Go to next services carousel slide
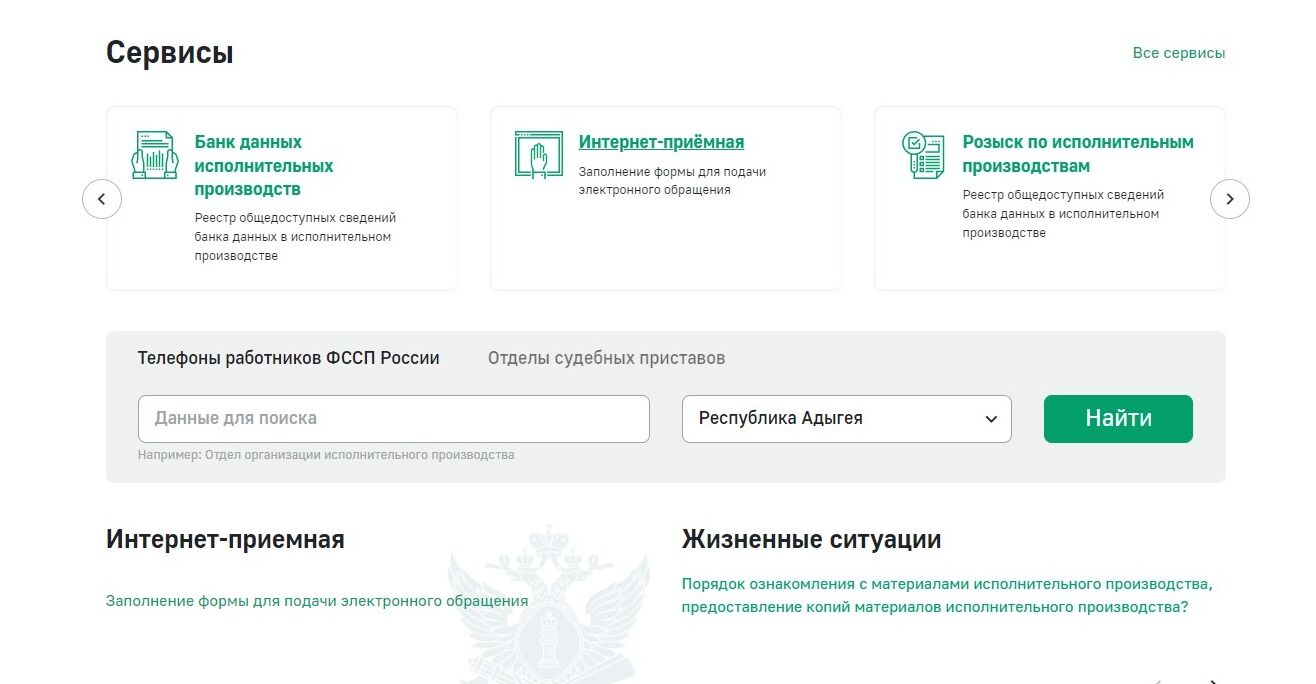Screen dimensions: 1316x684 point(1230,199)
